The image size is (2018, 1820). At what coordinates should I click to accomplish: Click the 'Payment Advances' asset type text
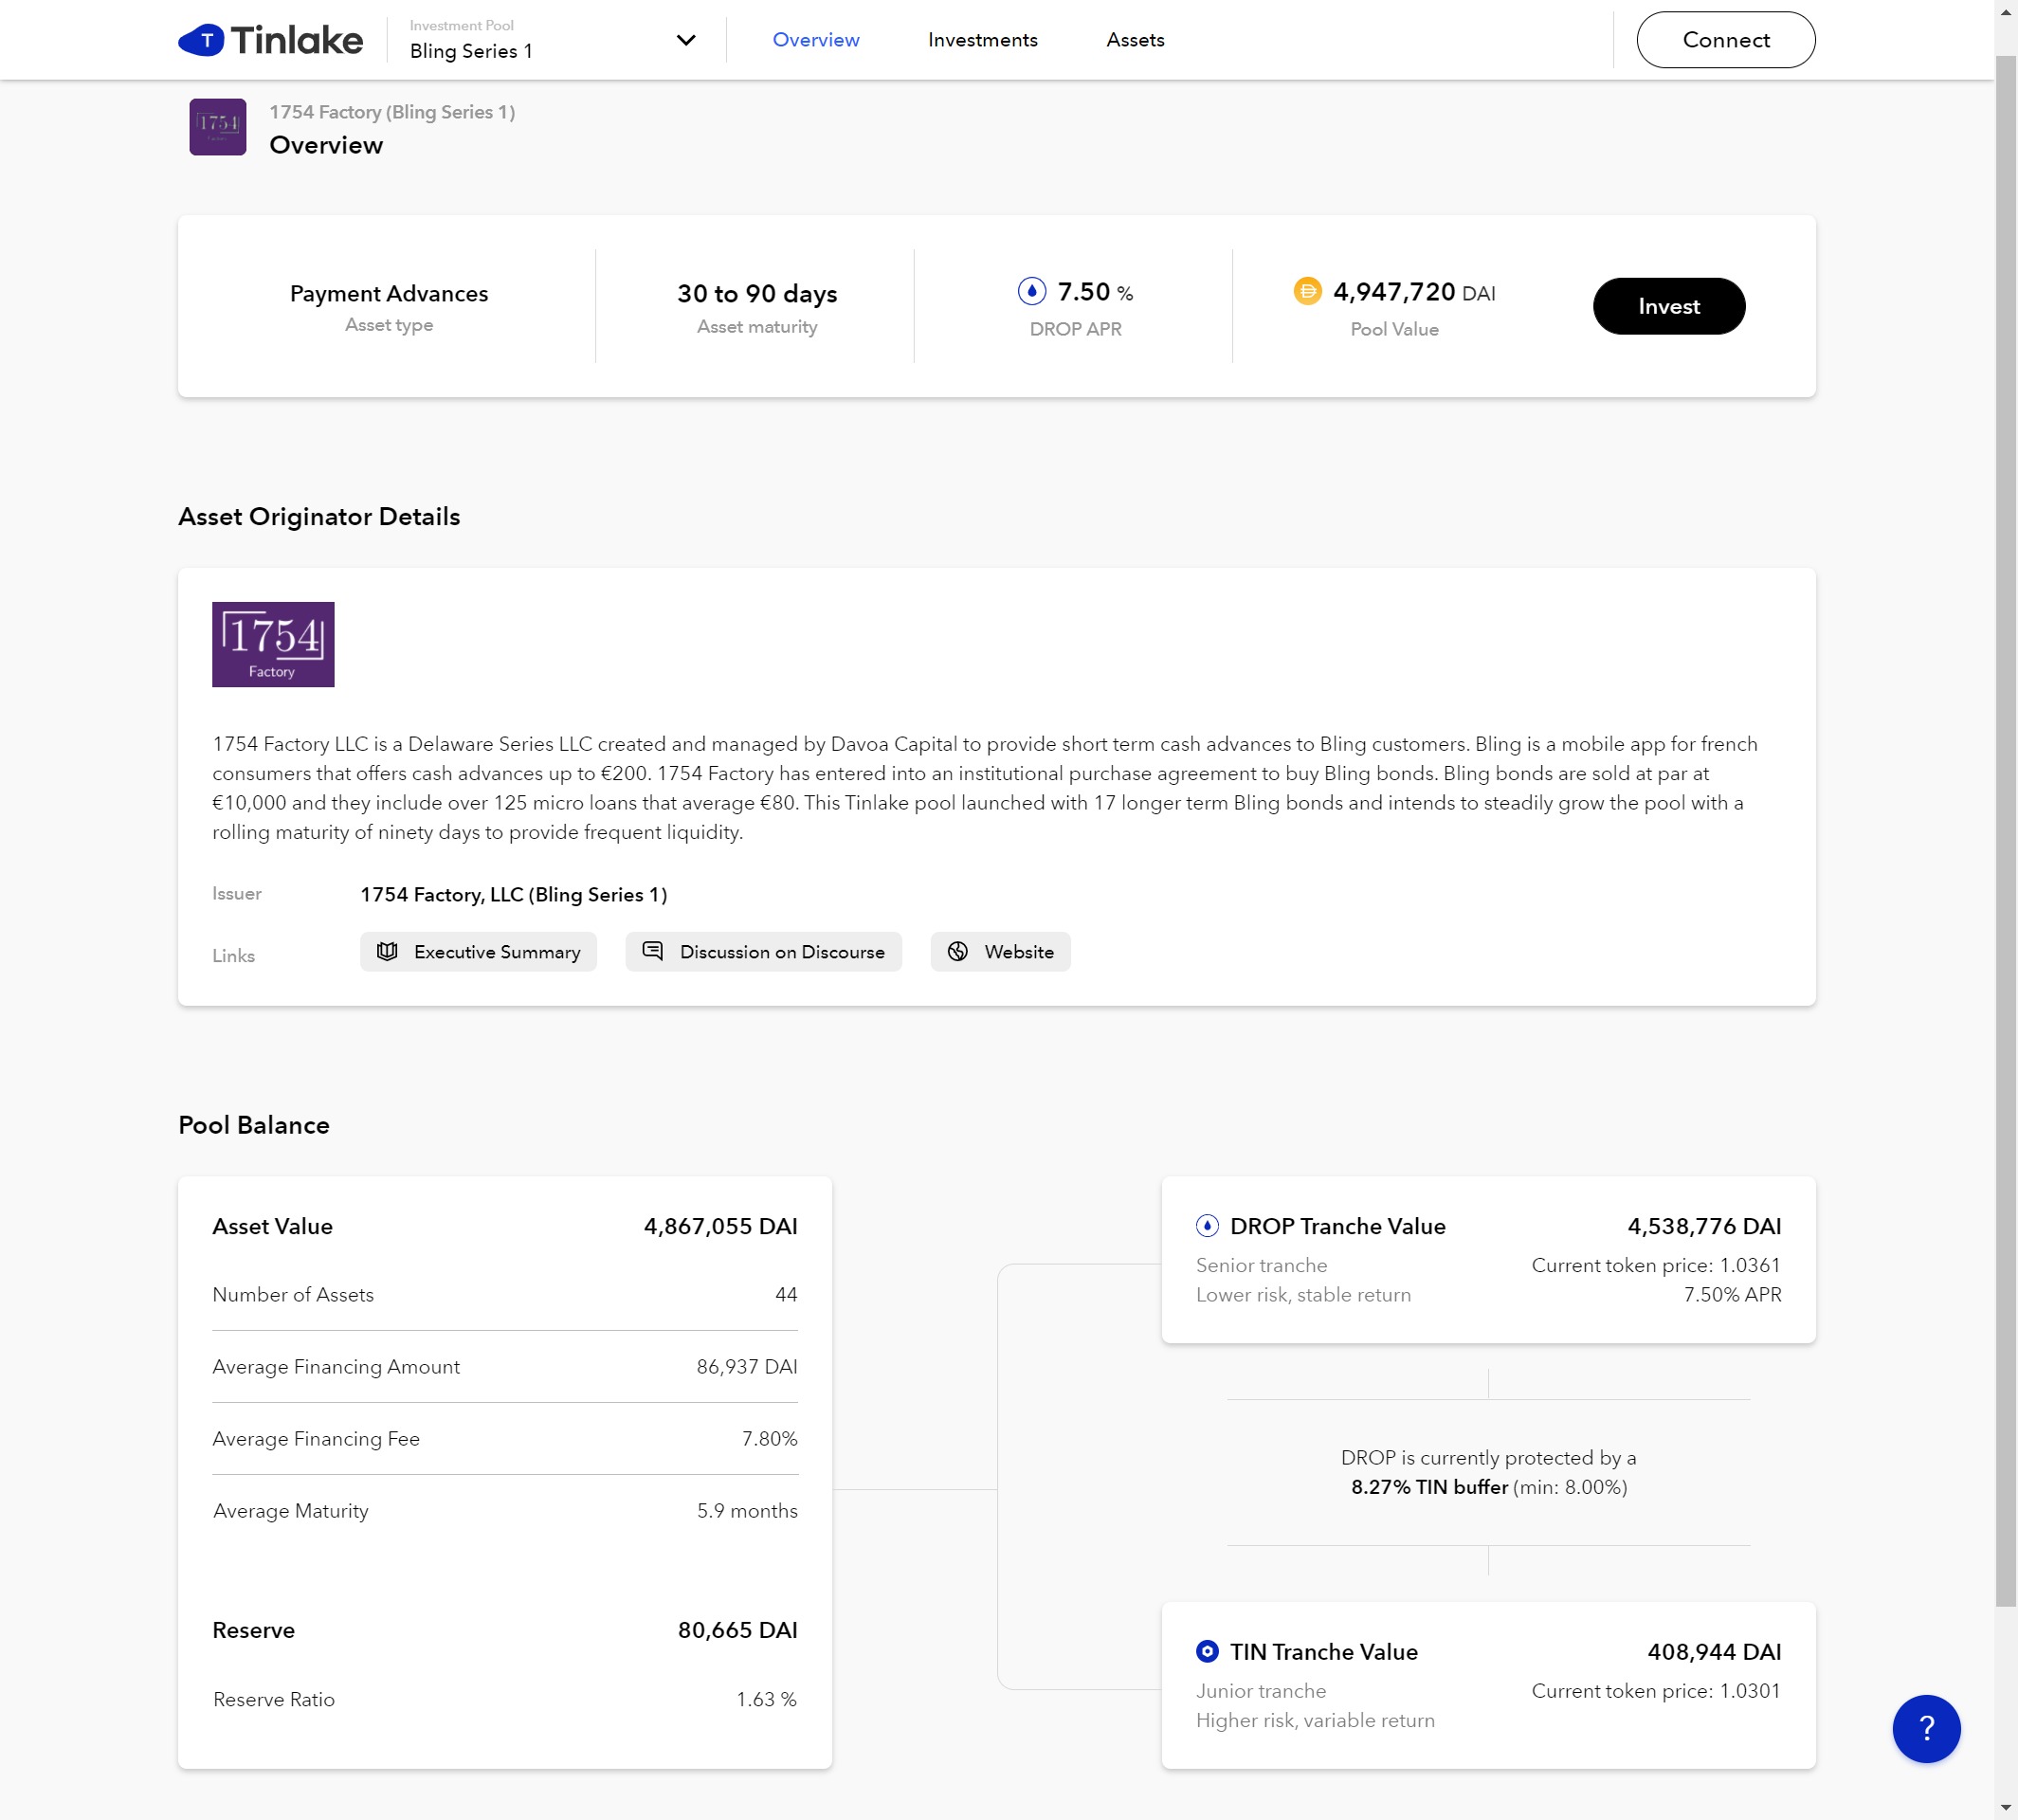click(x=389, y=294)
